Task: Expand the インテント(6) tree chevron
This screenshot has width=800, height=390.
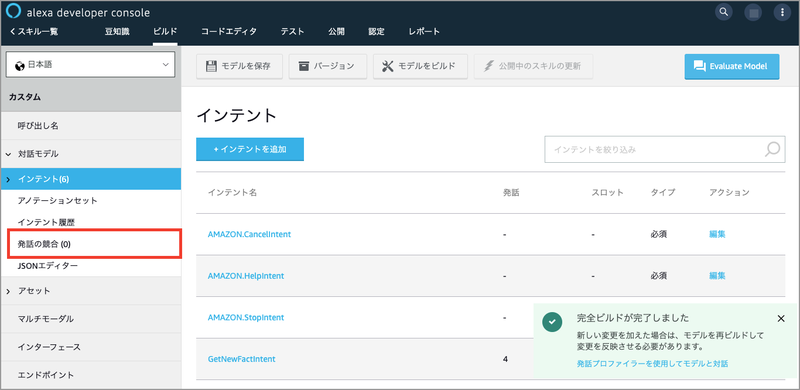Action: tap(8, 179)
